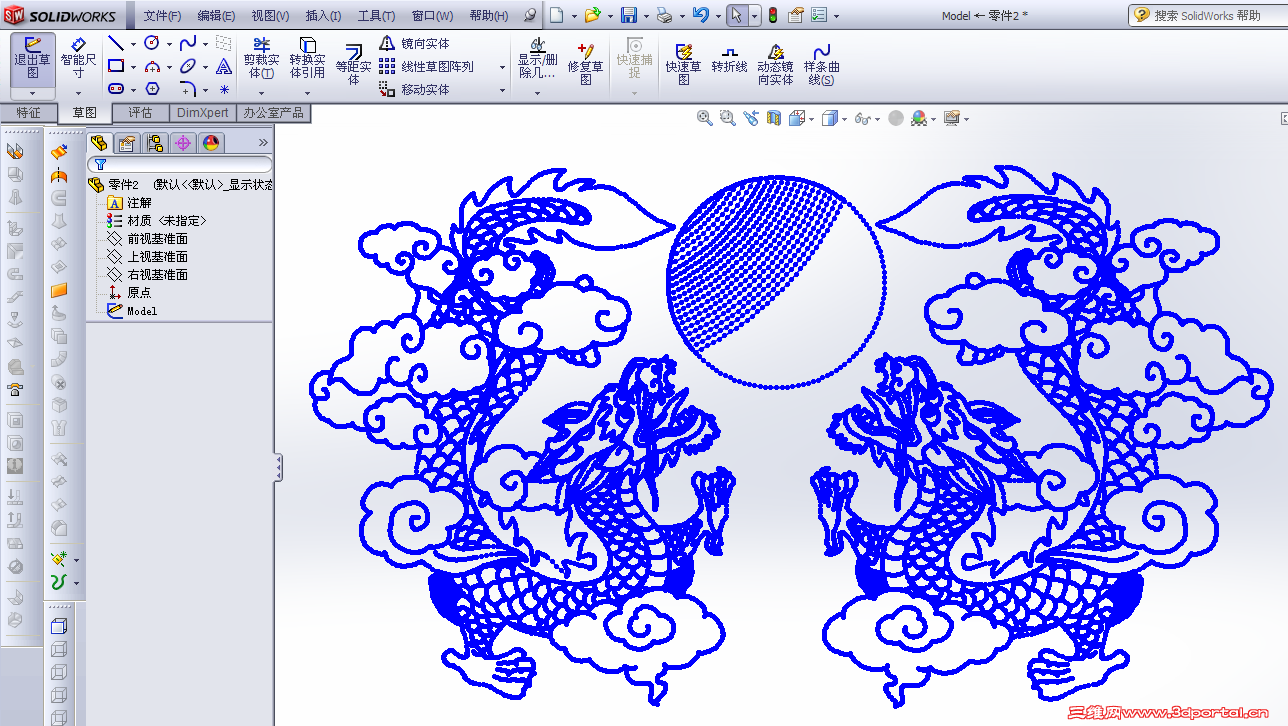
Task: Click 显示/删除几何关系 tool
Action: point(537,58)
